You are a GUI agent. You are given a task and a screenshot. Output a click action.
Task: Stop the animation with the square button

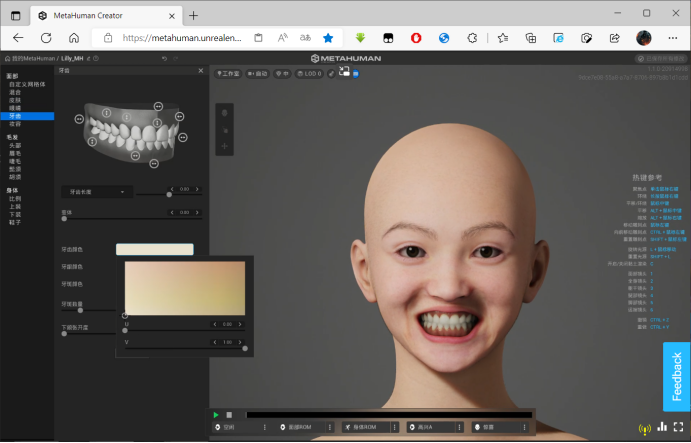click(x=229, y=415)
